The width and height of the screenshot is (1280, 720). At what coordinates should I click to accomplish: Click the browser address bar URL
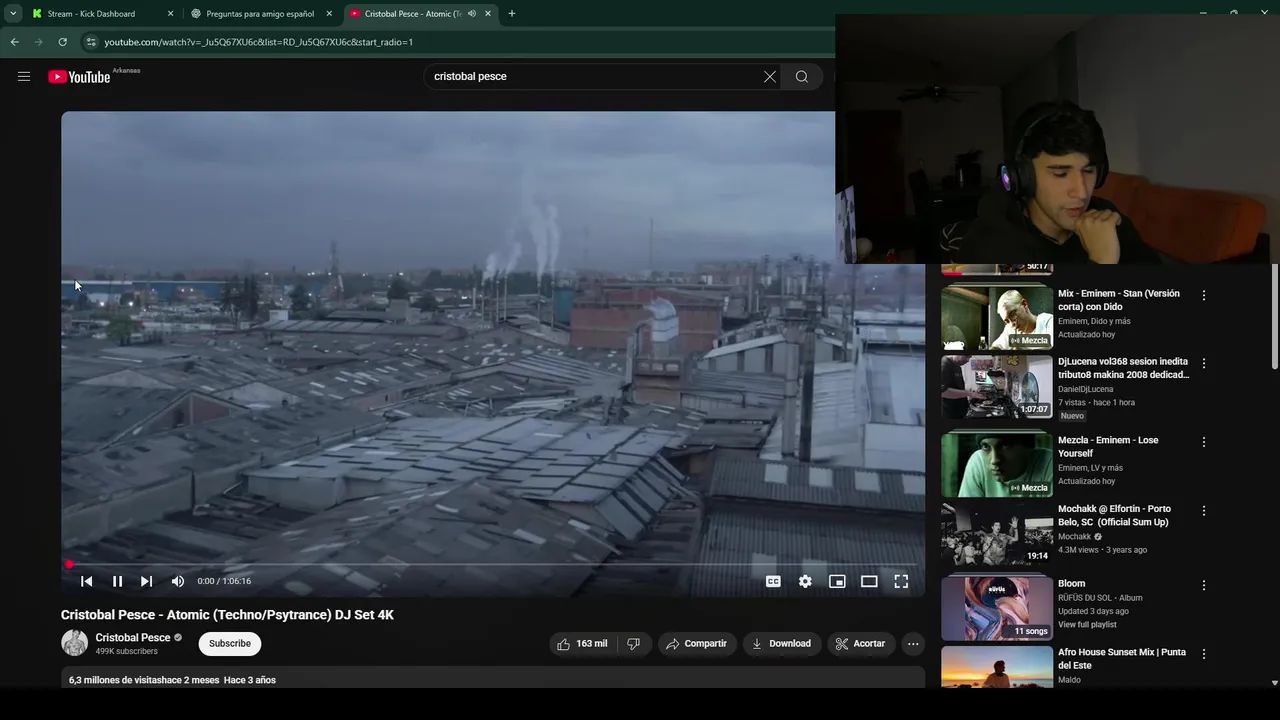click(258, 42)
